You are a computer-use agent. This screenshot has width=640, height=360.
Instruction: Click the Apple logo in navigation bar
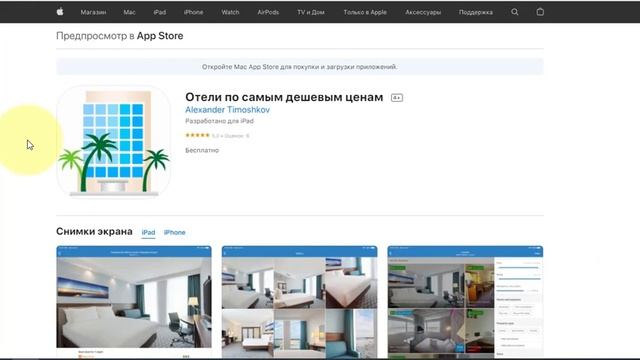click(60, 12)
